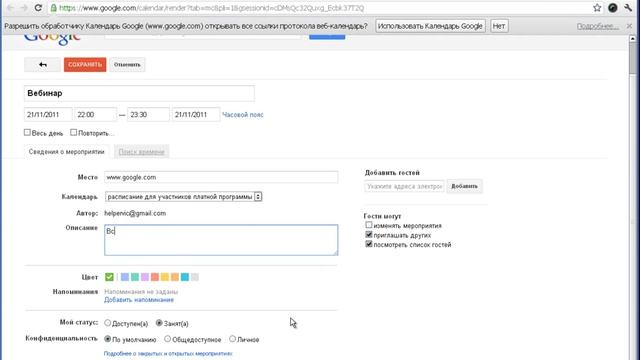Pick the purple color swatch
Image resolution: width=640 pixels, height=360 pixels.
[x=145, y=277]
